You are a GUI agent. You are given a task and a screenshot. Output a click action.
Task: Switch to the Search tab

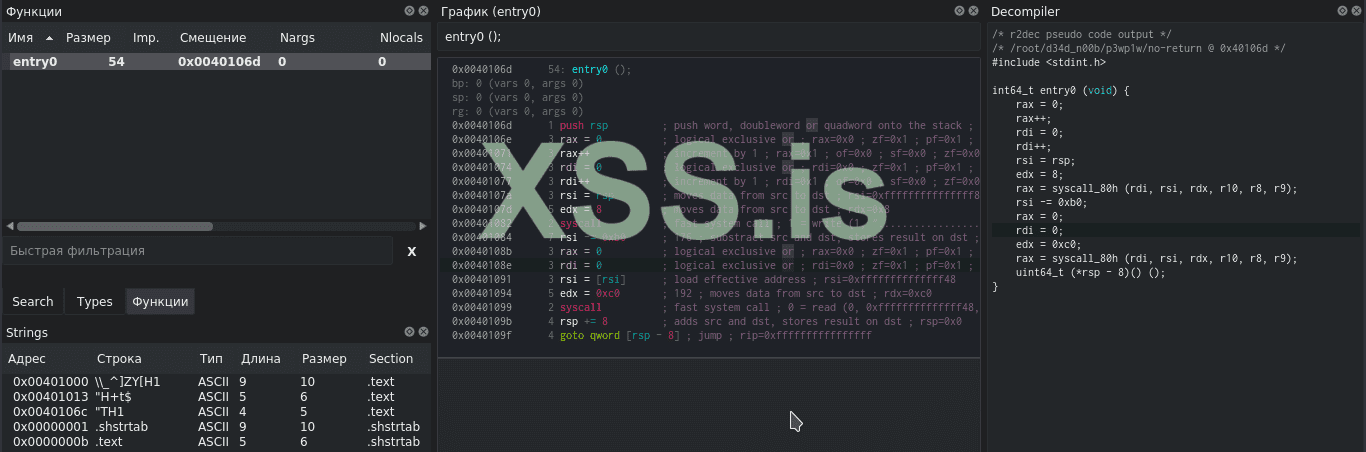click(x=33, y=301)
